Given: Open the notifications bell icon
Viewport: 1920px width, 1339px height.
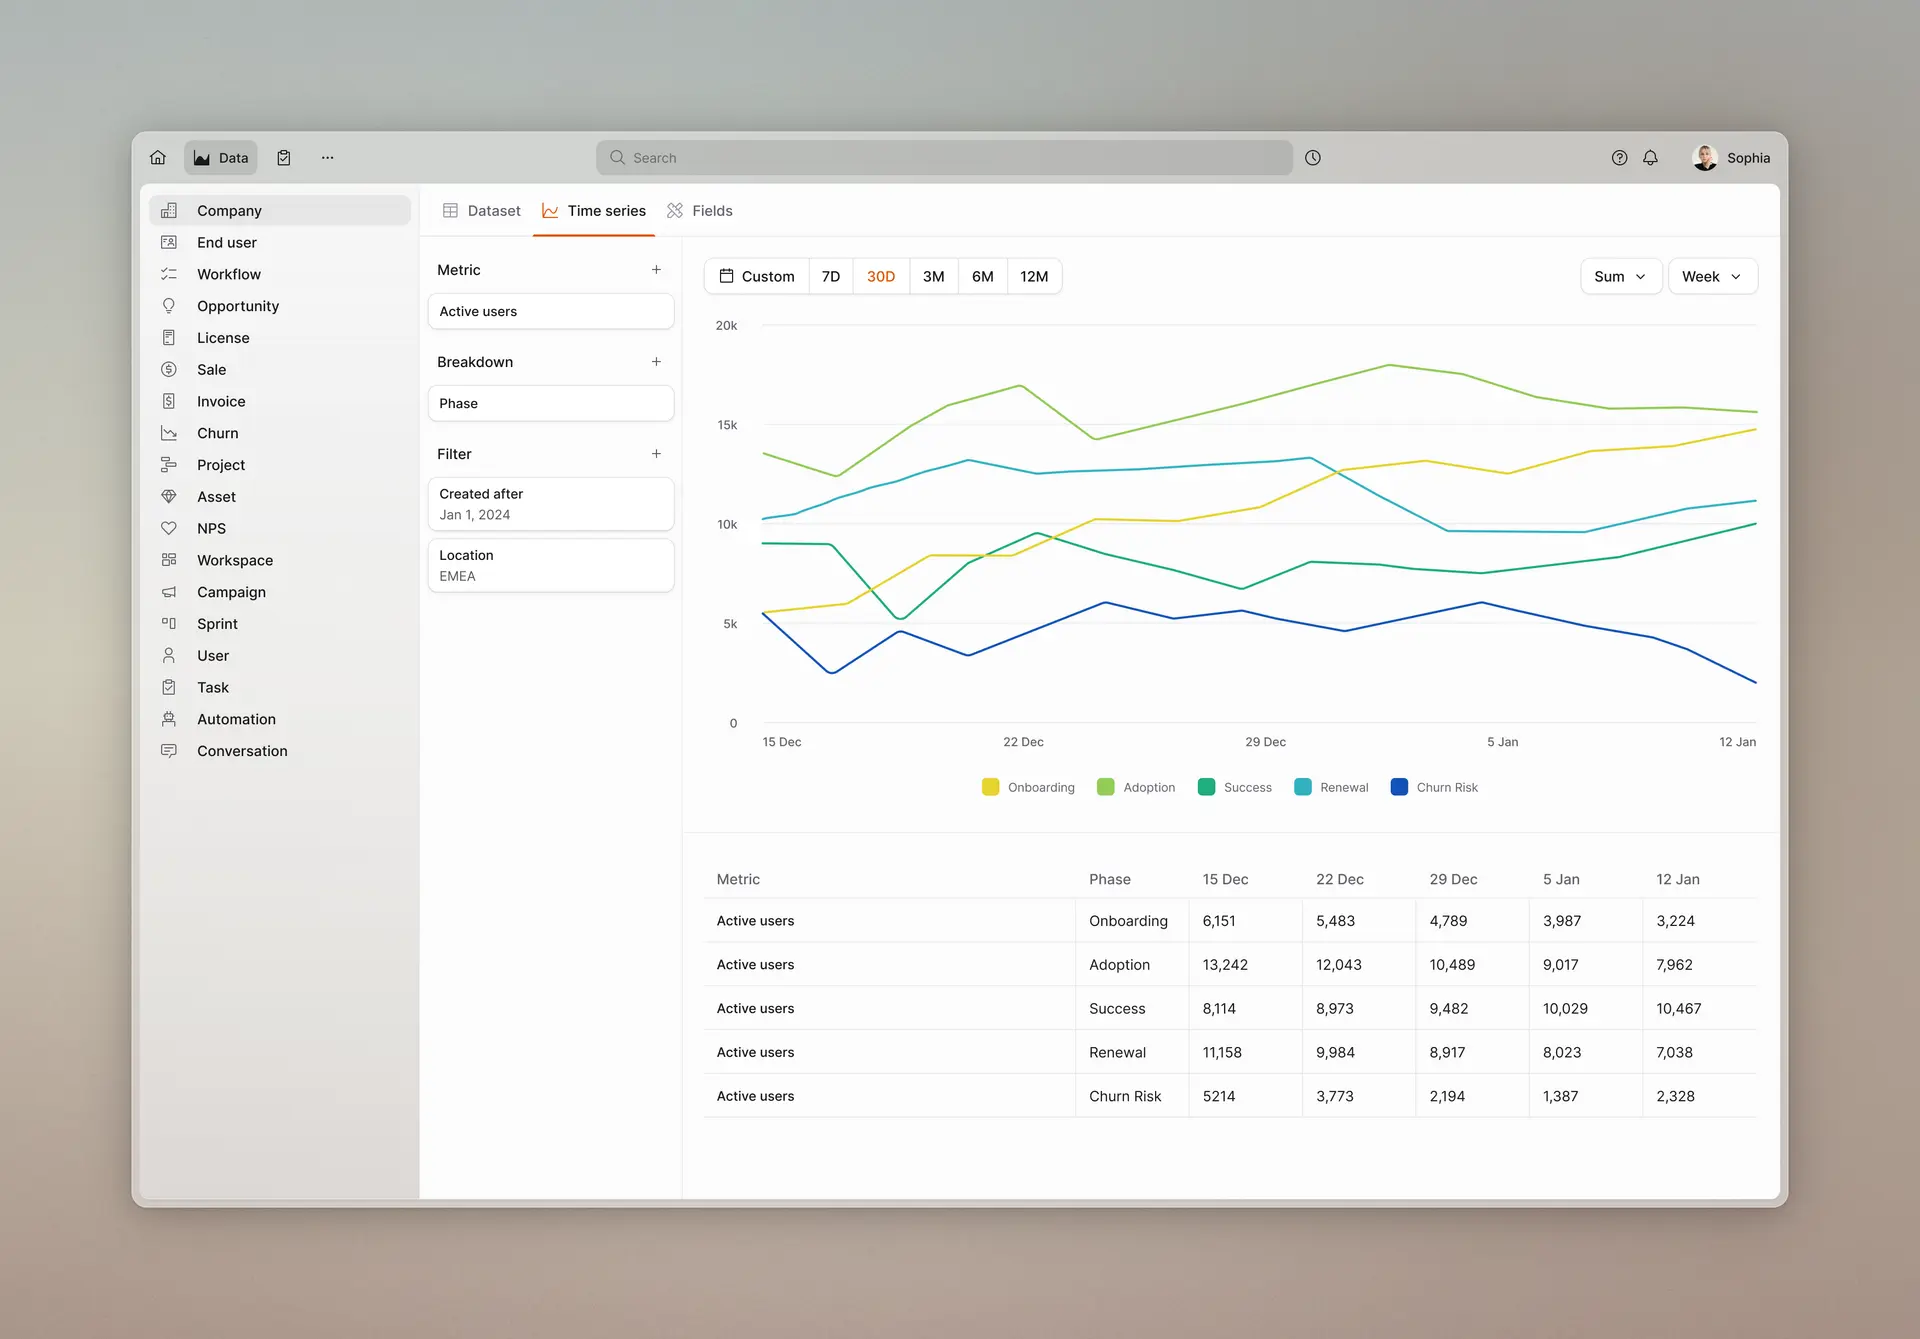Looking at the screenshot, I should [1650, 158].
